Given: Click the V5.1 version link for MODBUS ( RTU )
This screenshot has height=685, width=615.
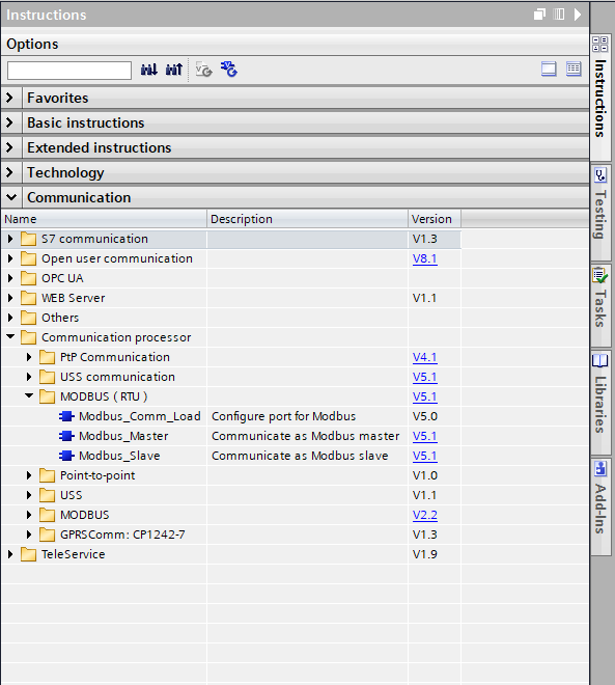Looking at the screenshot, I should click(x=425, y=397).
